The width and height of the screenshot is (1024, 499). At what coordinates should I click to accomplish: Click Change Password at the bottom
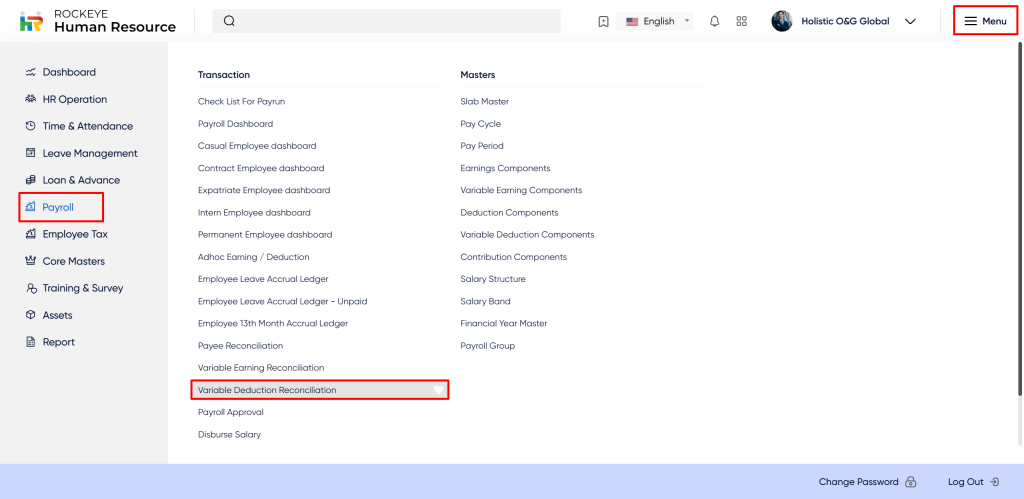[858, 482]
